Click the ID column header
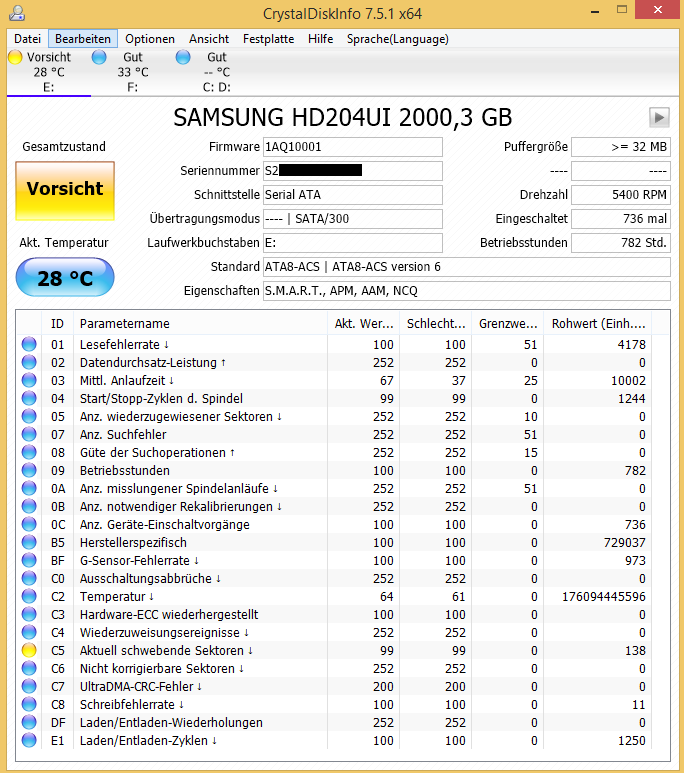 click(57, 323)
